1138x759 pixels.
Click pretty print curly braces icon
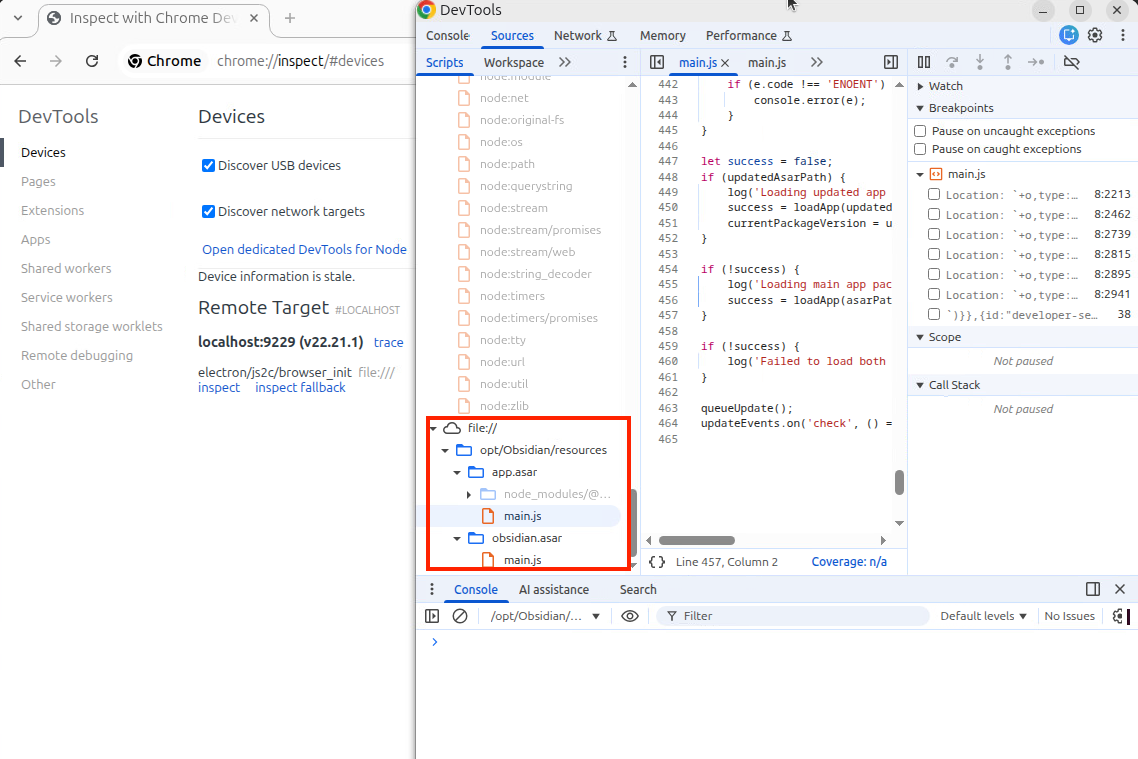657,562
